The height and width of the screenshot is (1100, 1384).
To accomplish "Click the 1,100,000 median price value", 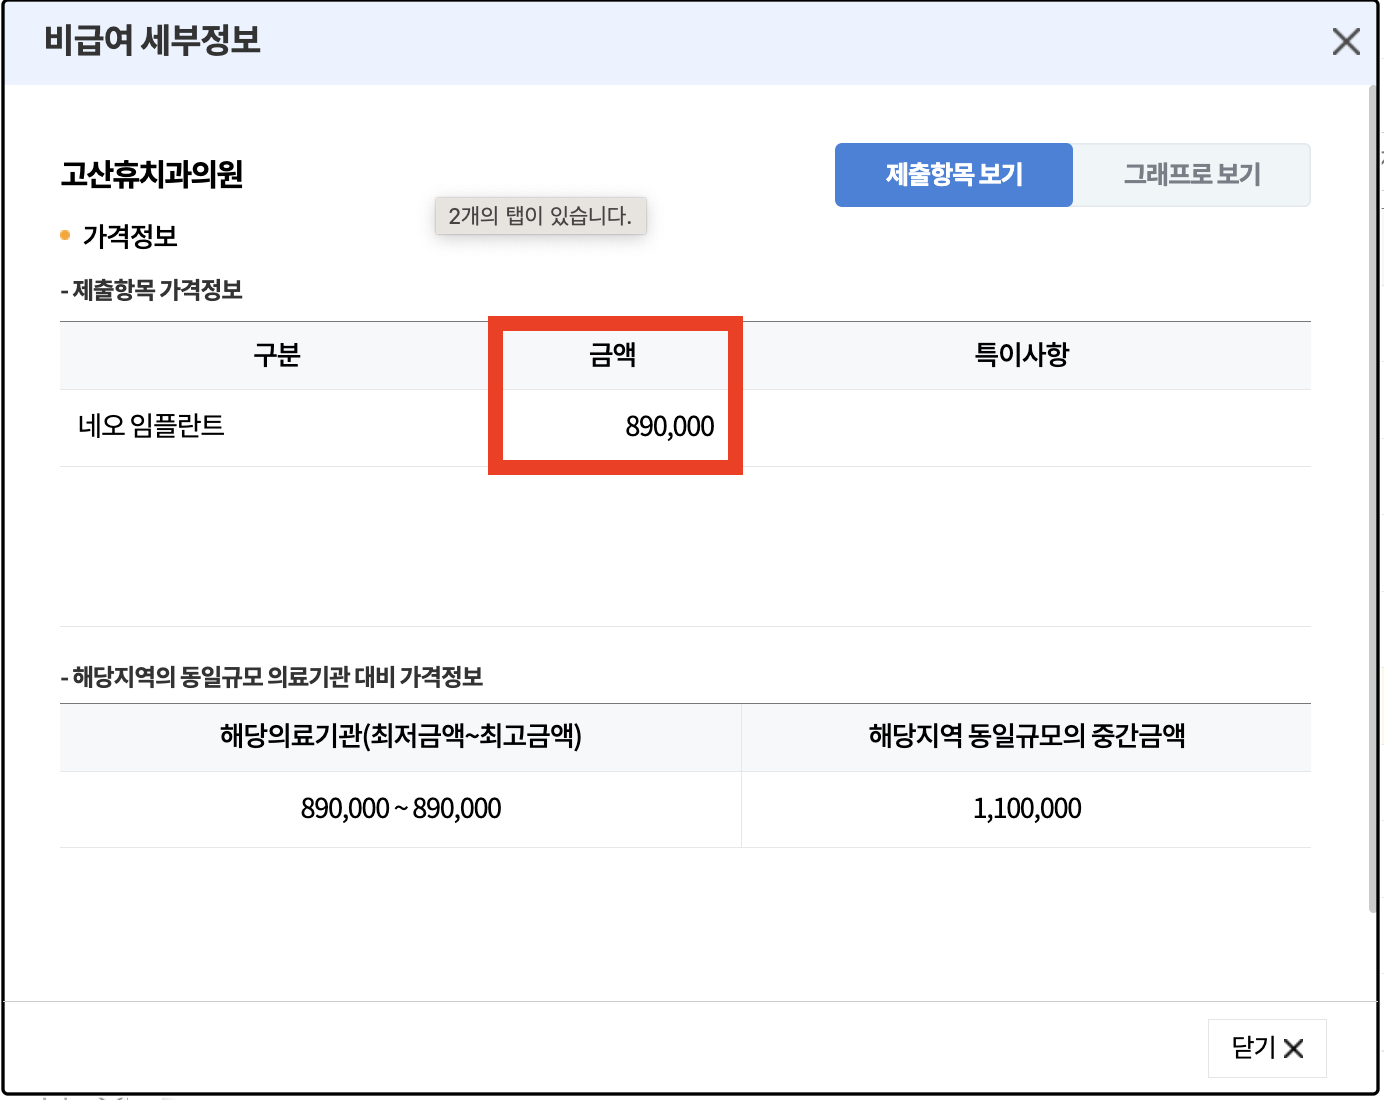I will [x=1026, y=808].
